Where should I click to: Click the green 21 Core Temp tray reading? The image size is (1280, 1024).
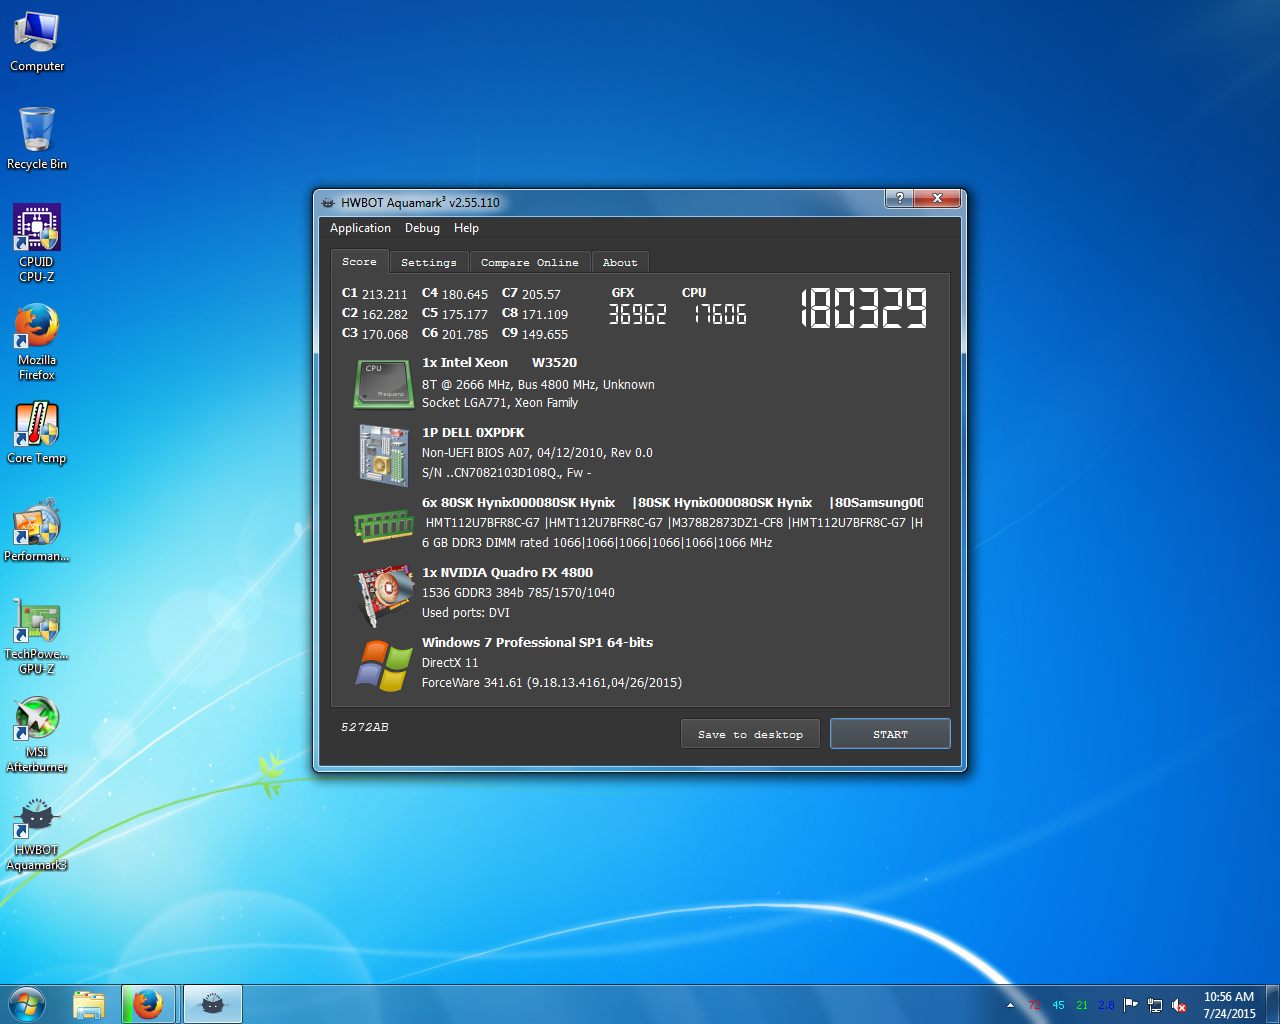tap(1082, 1005)
